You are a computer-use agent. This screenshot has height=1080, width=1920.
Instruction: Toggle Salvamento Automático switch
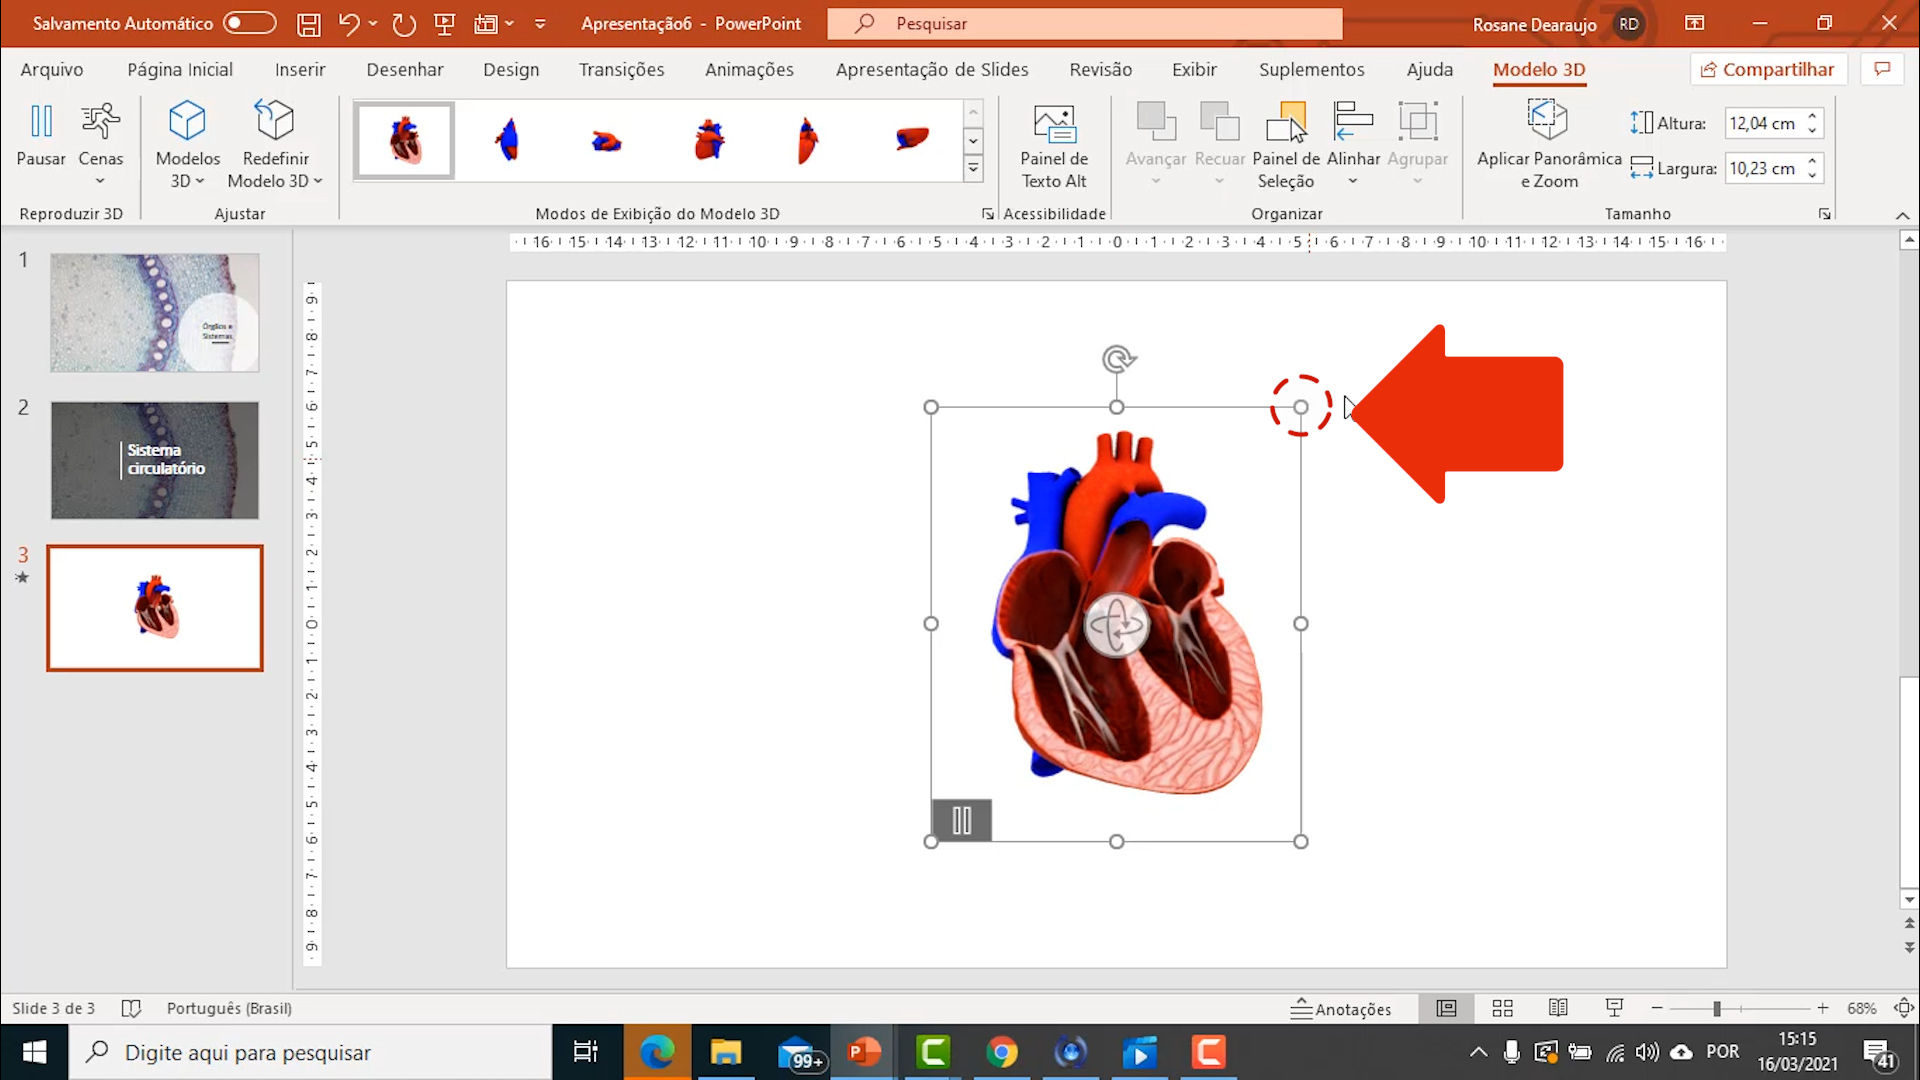(250, 22)
